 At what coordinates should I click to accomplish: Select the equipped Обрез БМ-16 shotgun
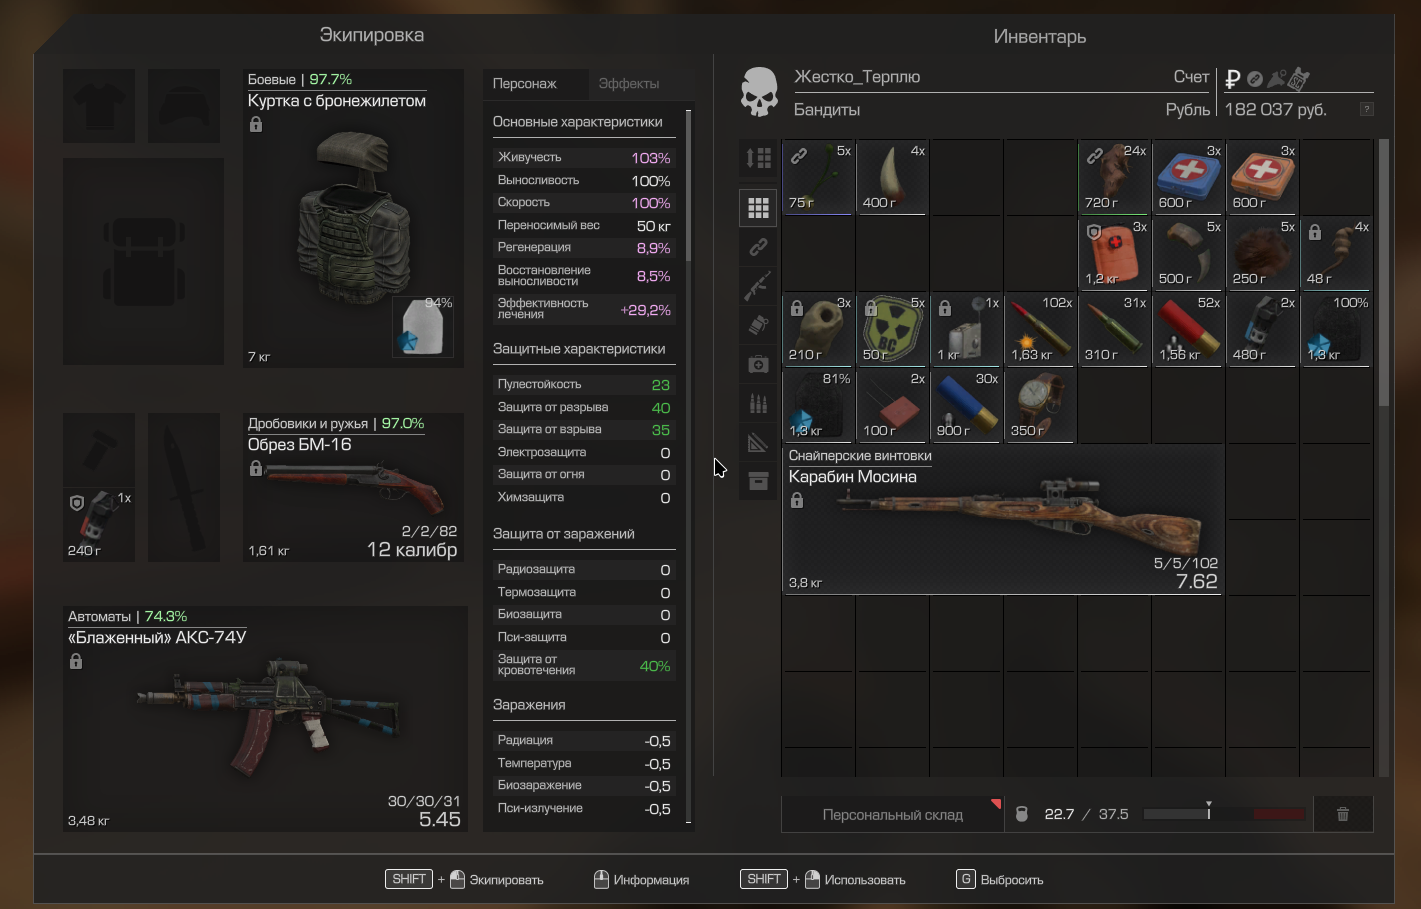[x=353, y=487]
